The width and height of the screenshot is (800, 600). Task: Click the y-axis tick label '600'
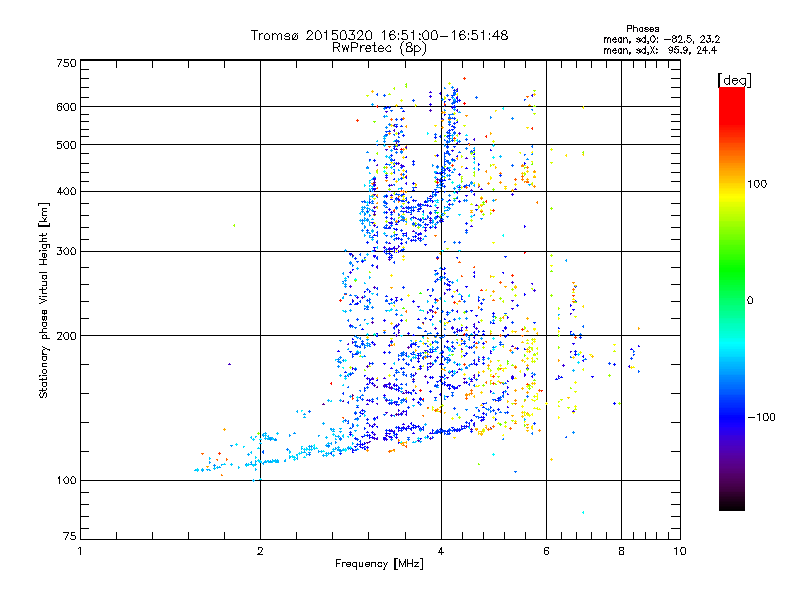point(66,107)
